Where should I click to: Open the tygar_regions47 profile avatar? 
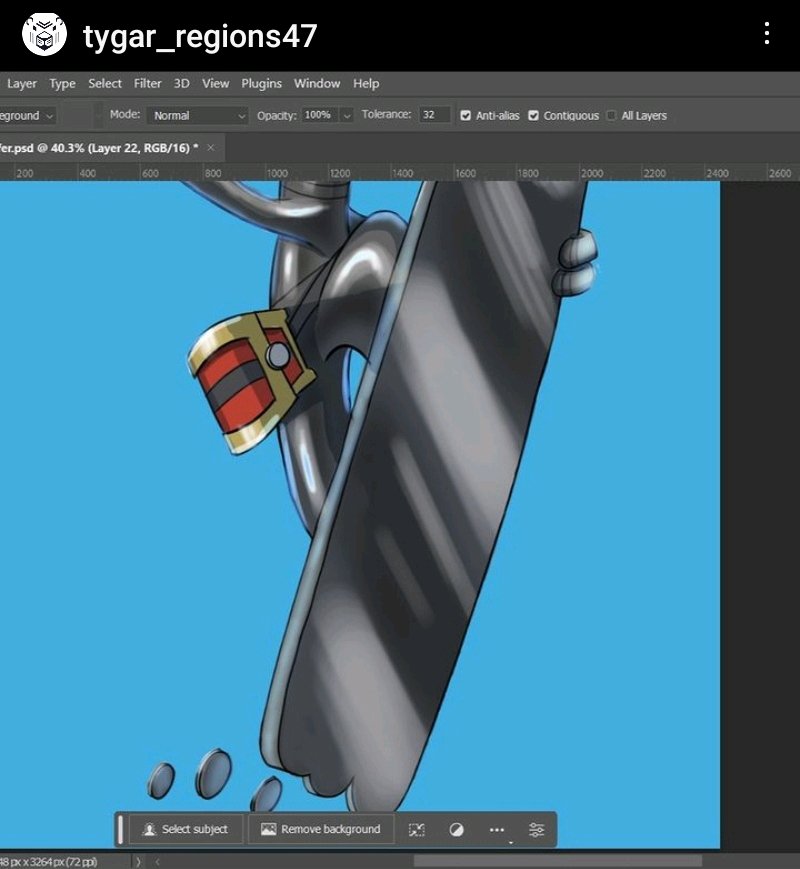click(44, 34)
